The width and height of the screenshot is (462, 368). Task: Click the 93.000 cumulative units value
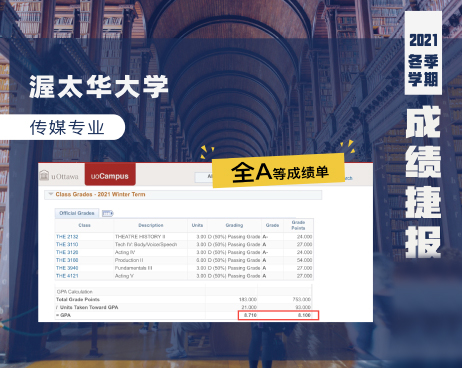coord(303,307)
